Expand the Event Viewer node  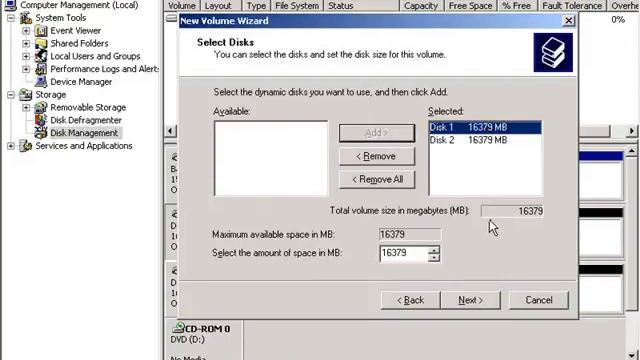(26, 31)
